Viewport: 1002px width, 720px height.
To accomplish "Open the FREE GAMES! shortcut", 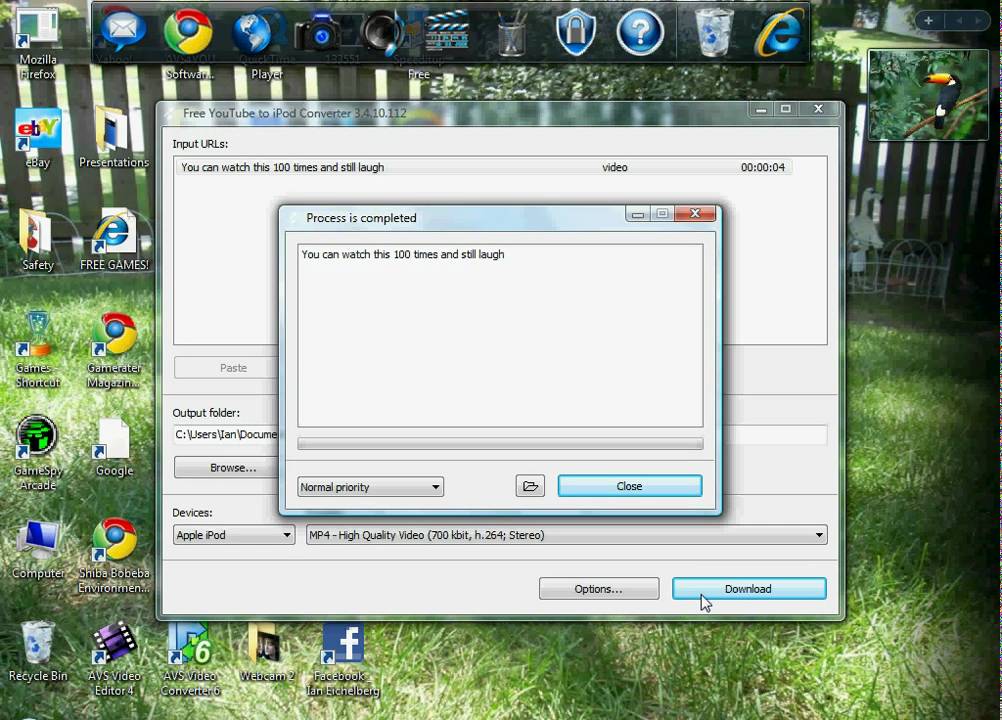I will click(x=114, y=241).
